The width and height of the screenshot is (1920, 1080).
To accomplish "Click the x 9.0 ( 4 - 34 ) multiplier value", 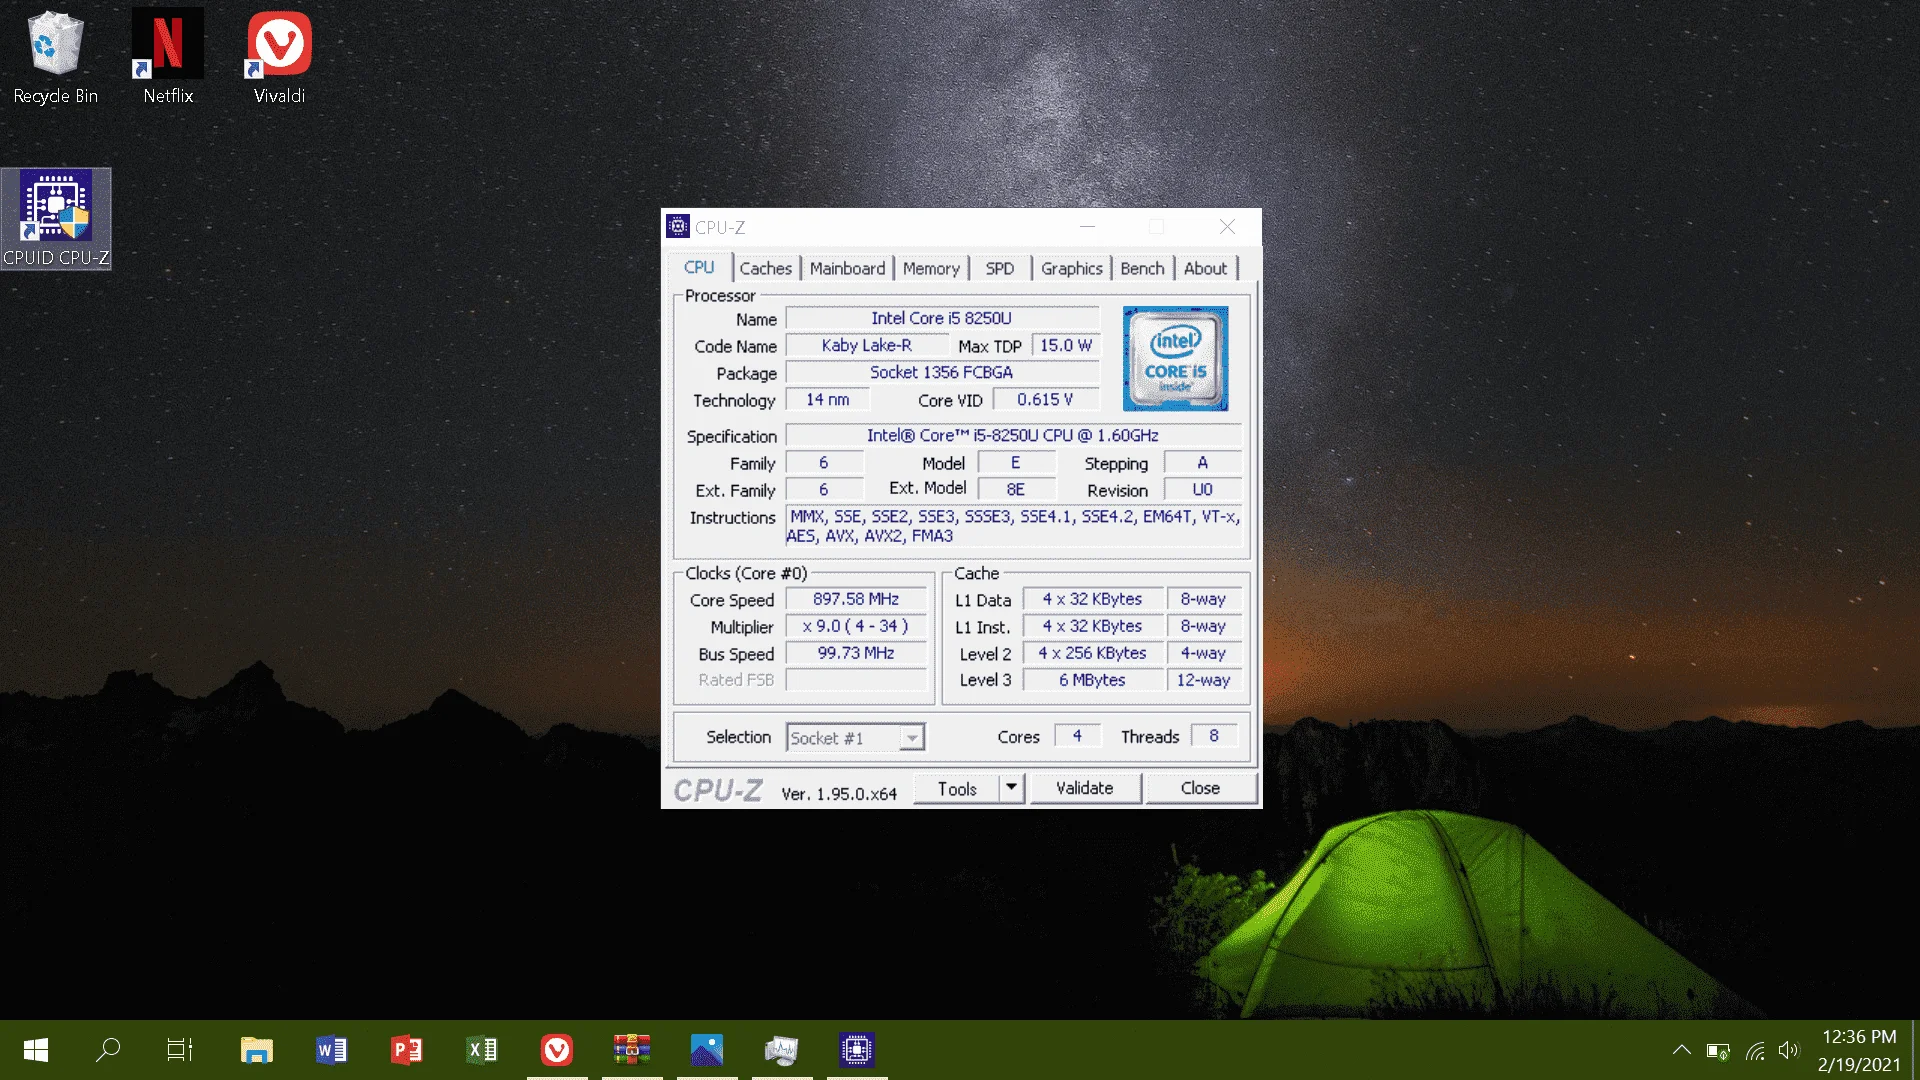I will (x=856, y=626).
